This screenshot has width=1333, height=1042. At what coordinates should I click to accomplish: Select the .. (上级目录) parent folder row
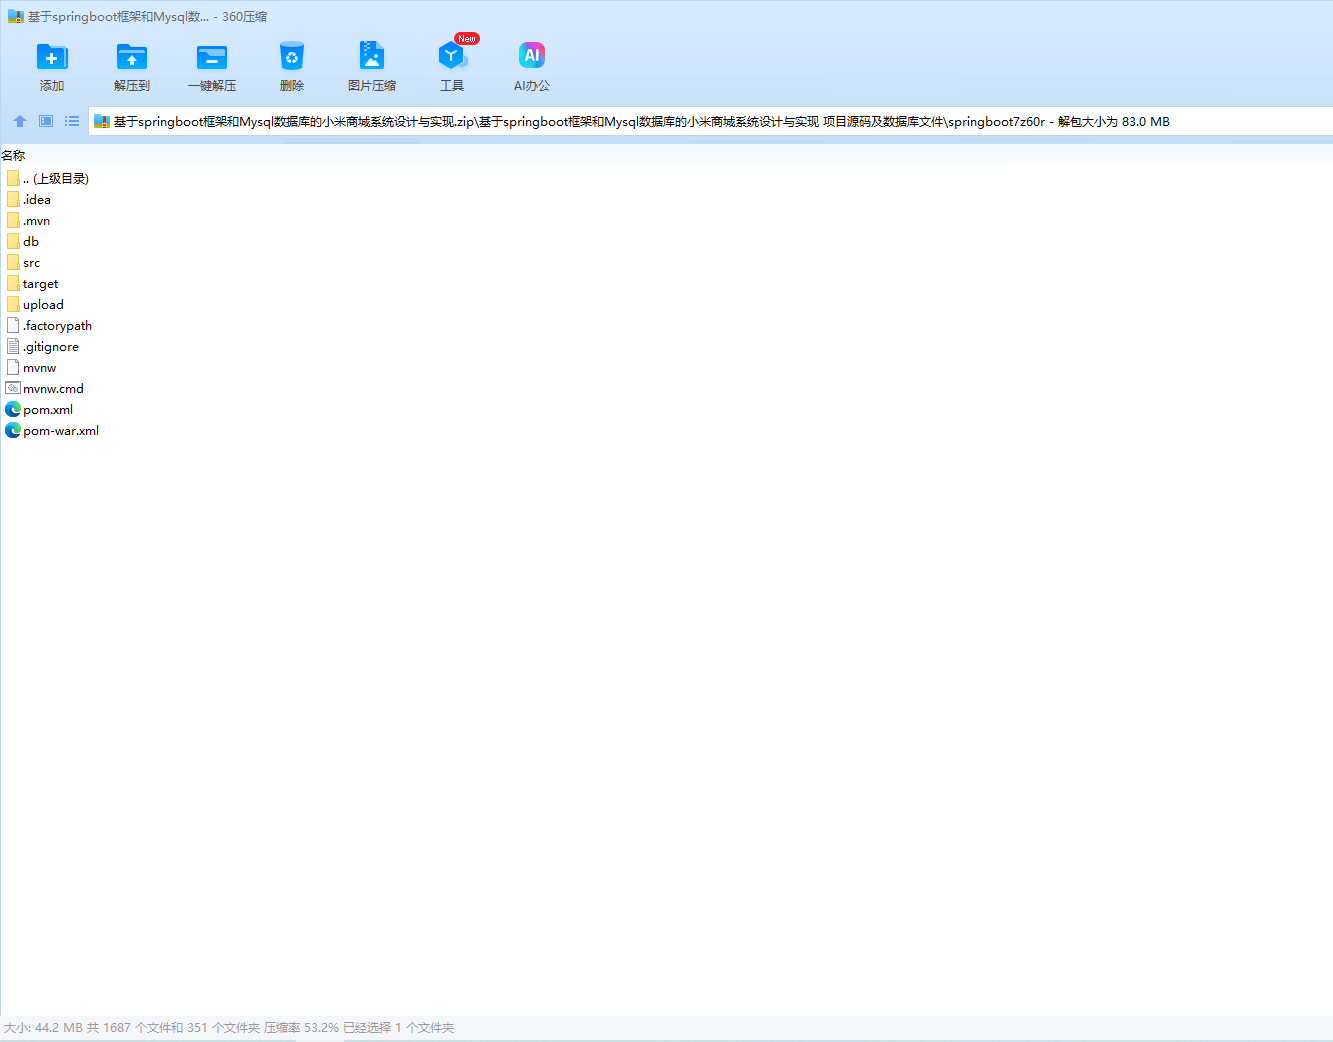pos(48,178)
